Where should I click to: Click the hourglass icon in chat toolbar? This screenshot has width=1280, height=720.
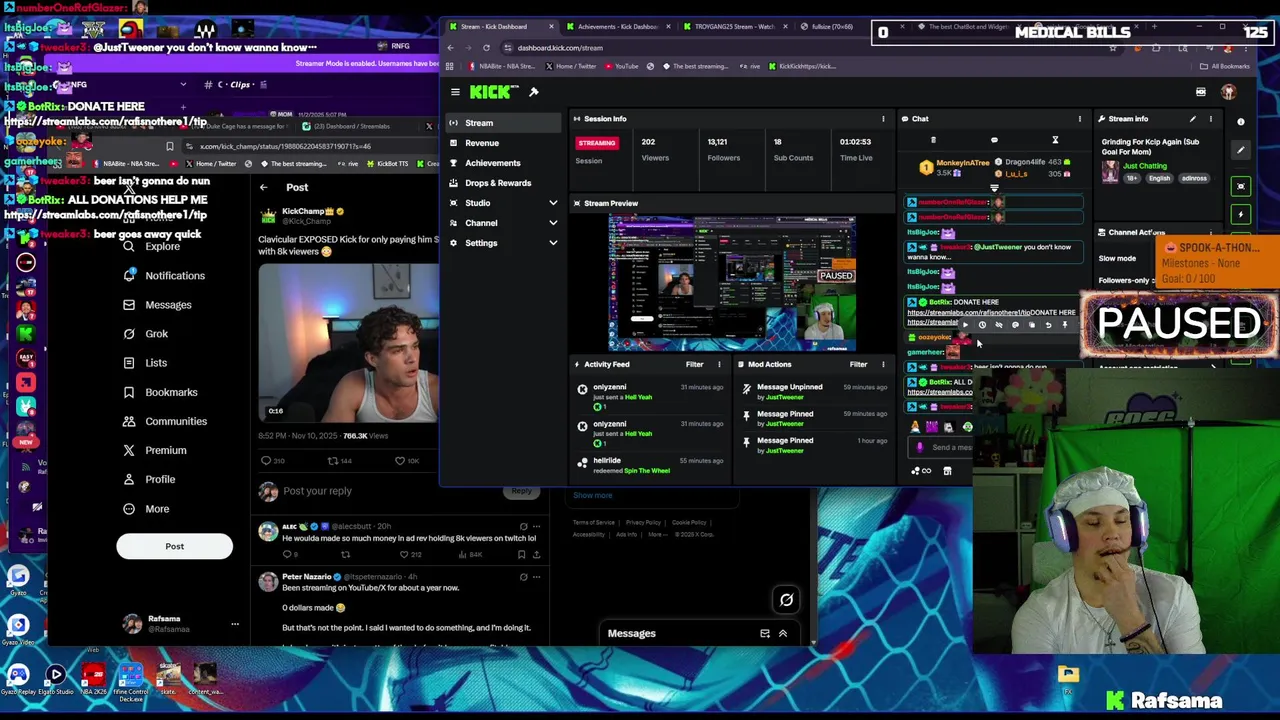[1055, 141]
